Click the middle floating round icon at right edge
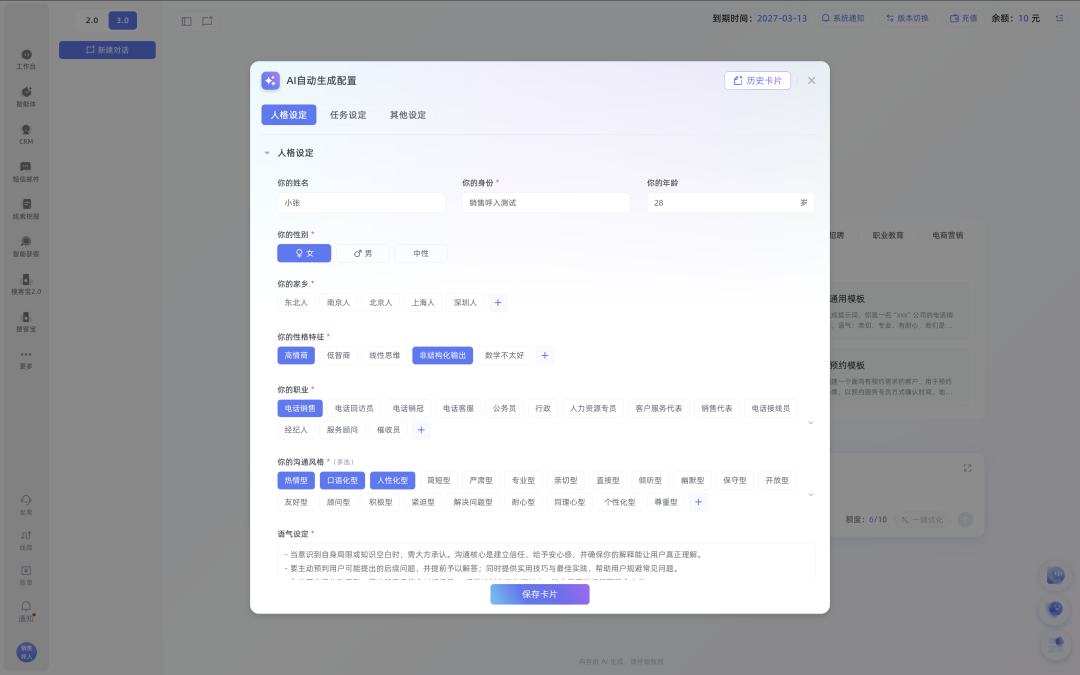The width and height of the screenshot is (1080, 675). 1055,609
